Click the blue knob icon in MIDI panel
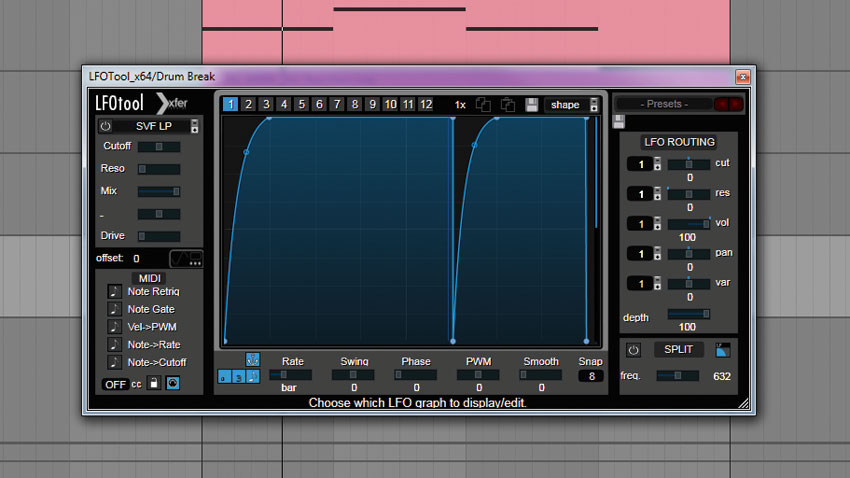 (172, 383)
